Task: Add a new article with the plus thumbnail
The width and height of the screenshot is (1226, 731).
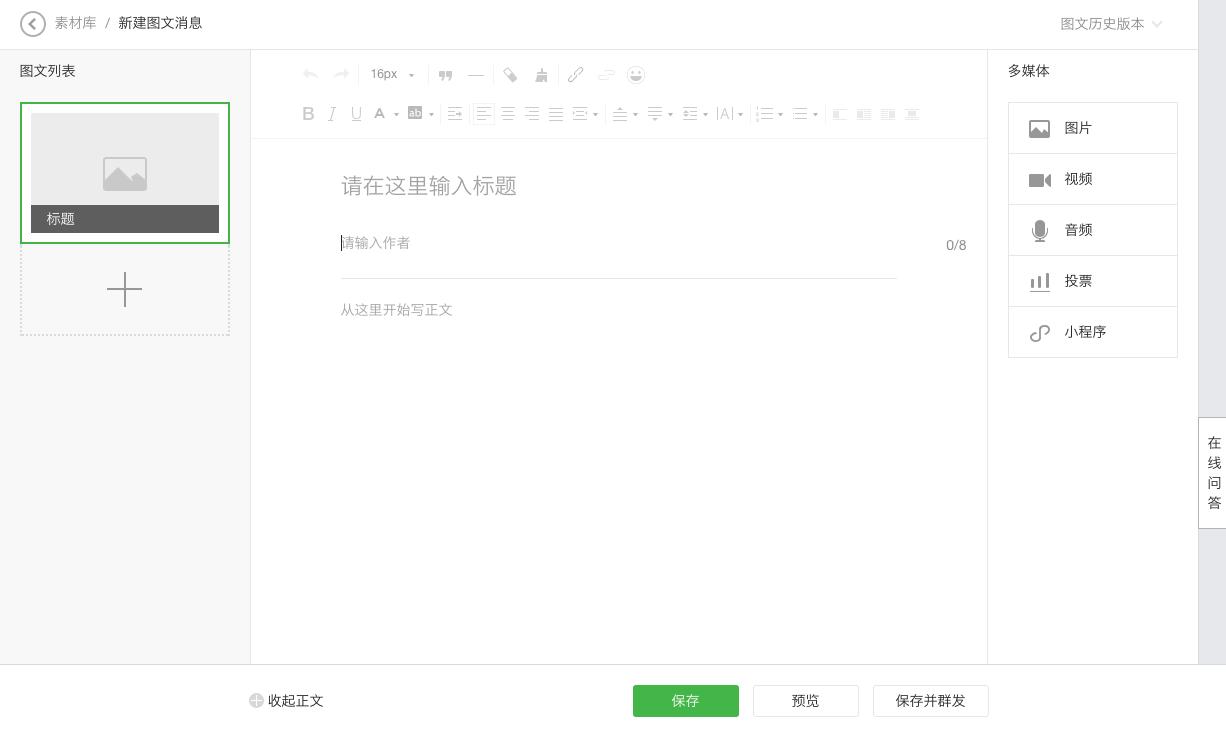Action: tap(125, 290)
